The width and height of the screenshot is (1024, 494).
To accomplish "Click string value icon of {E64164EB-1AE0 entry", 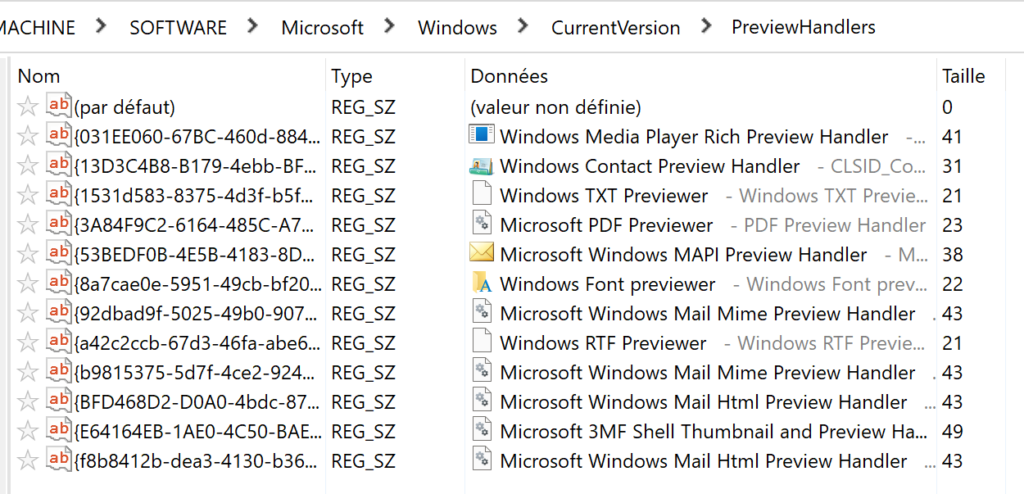I will click(59, 429).
